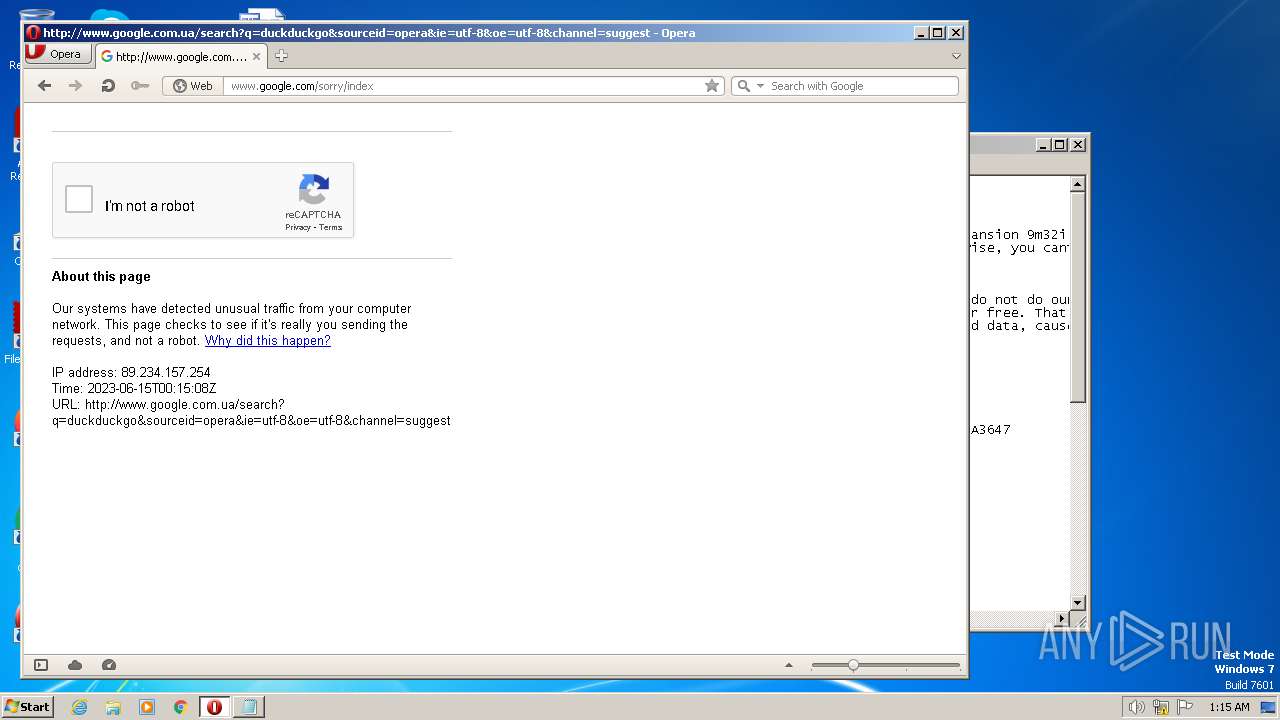
Task: Open reCAPTCHA Terms link
Action: pyautogui.click(x=331, y=227)
